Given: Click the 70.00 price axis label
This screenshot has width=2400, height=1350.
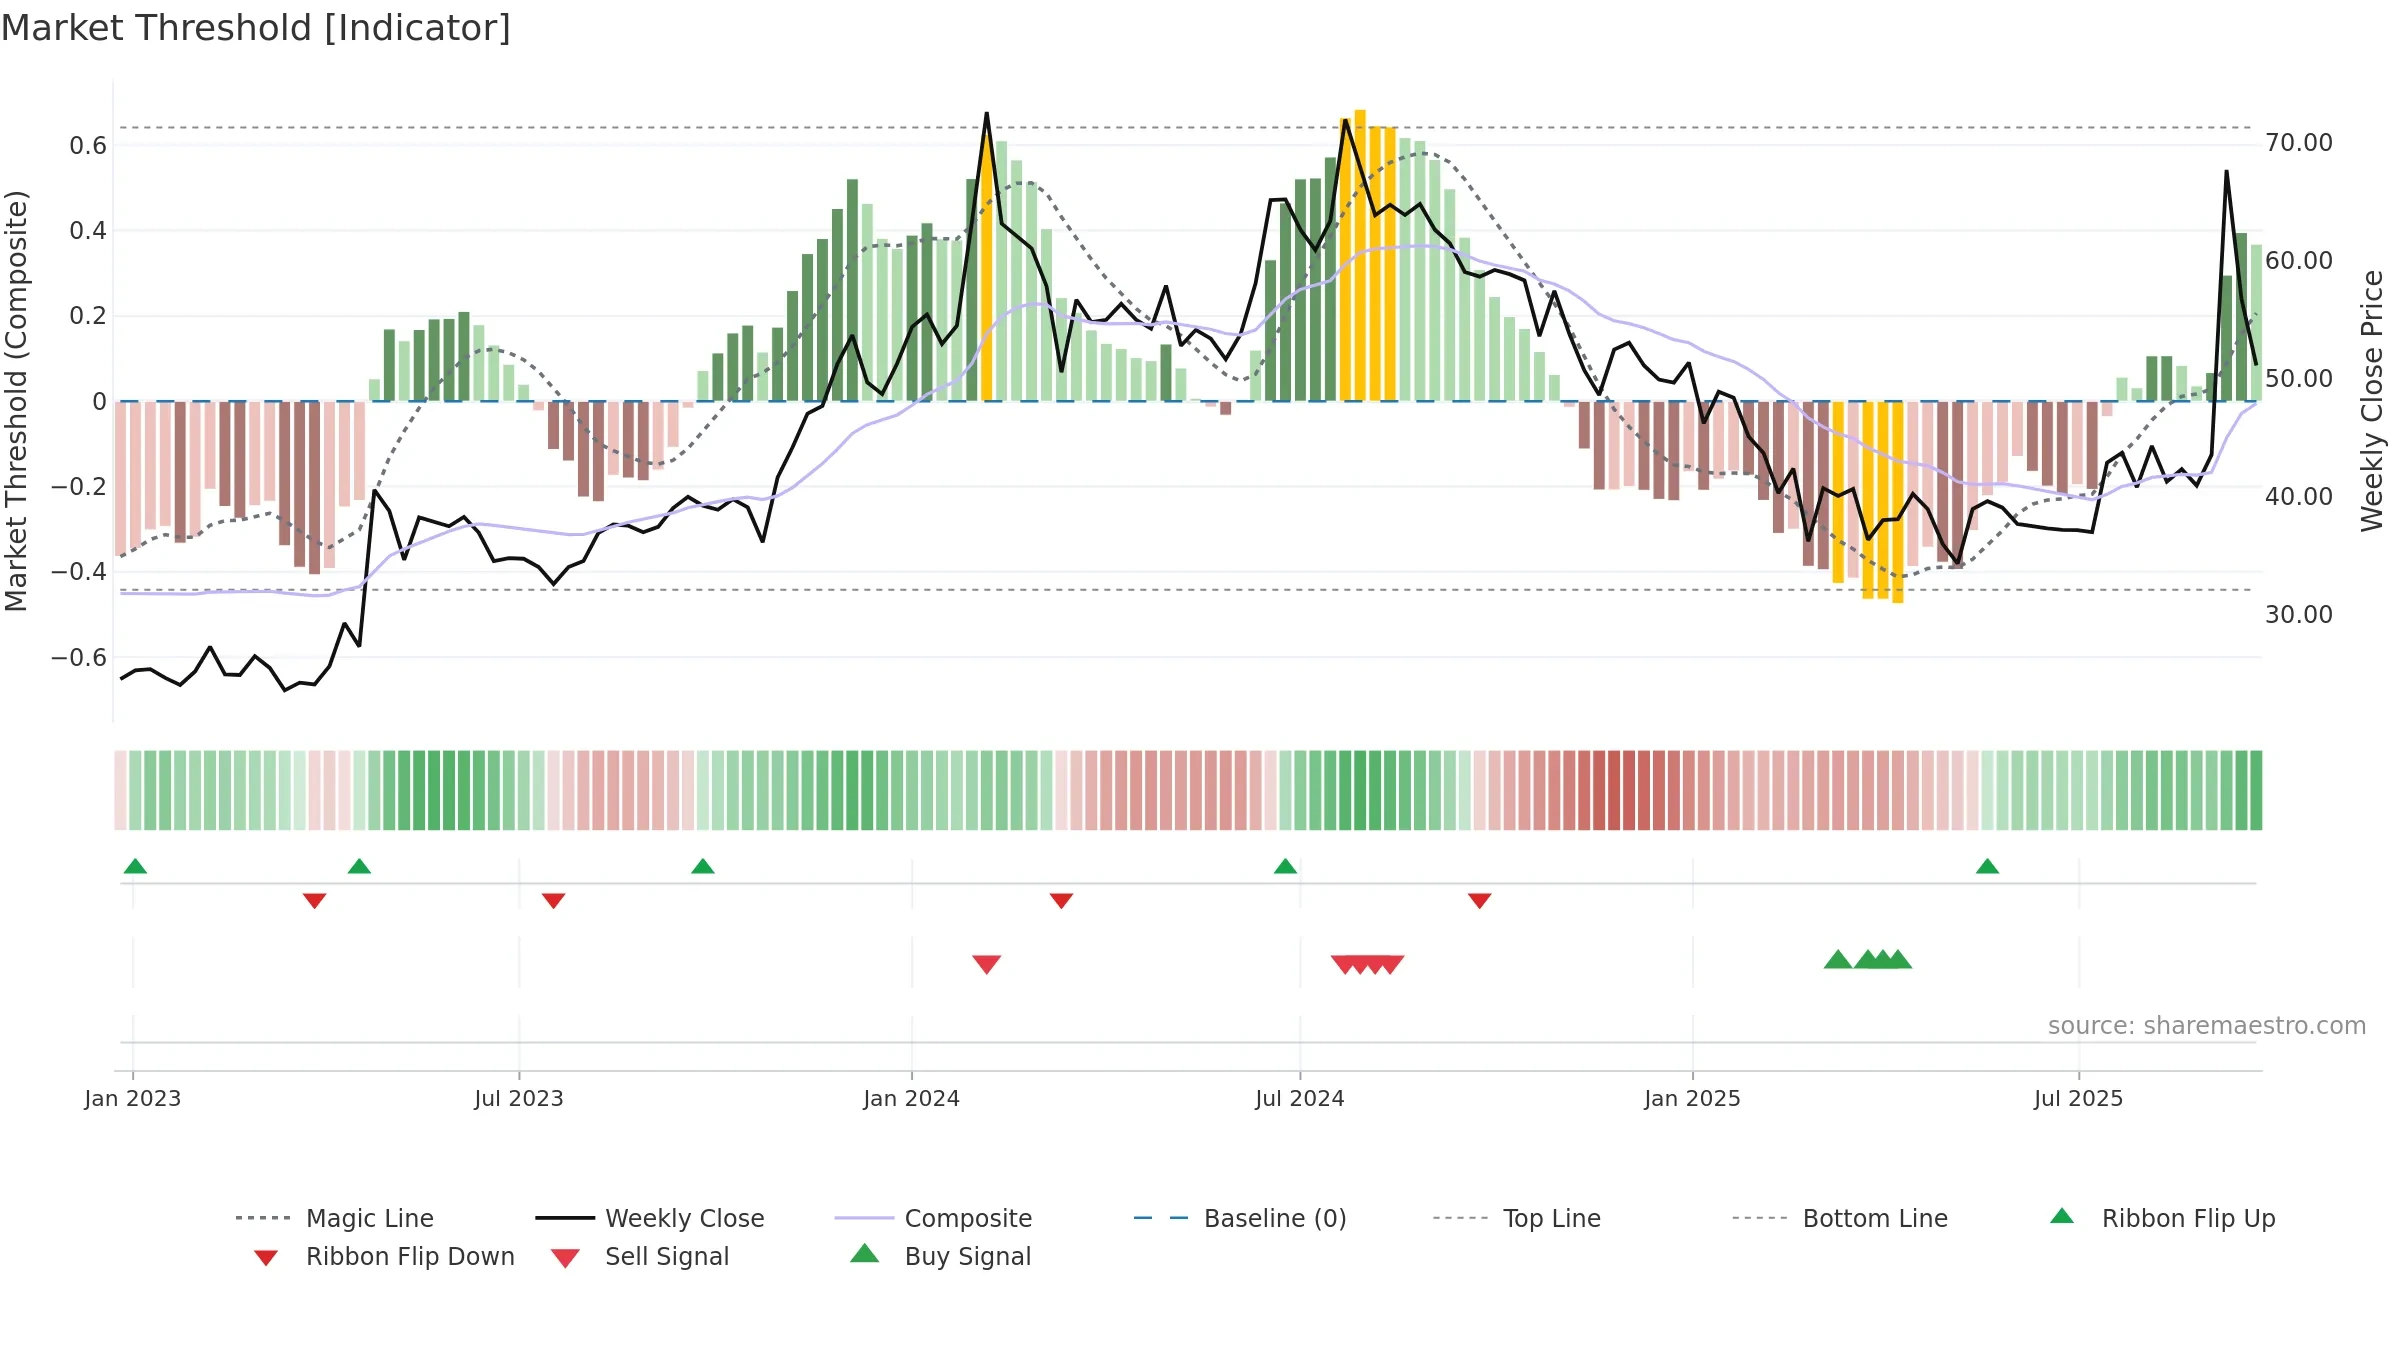Looking at the screenshot, I should 2299,143.
